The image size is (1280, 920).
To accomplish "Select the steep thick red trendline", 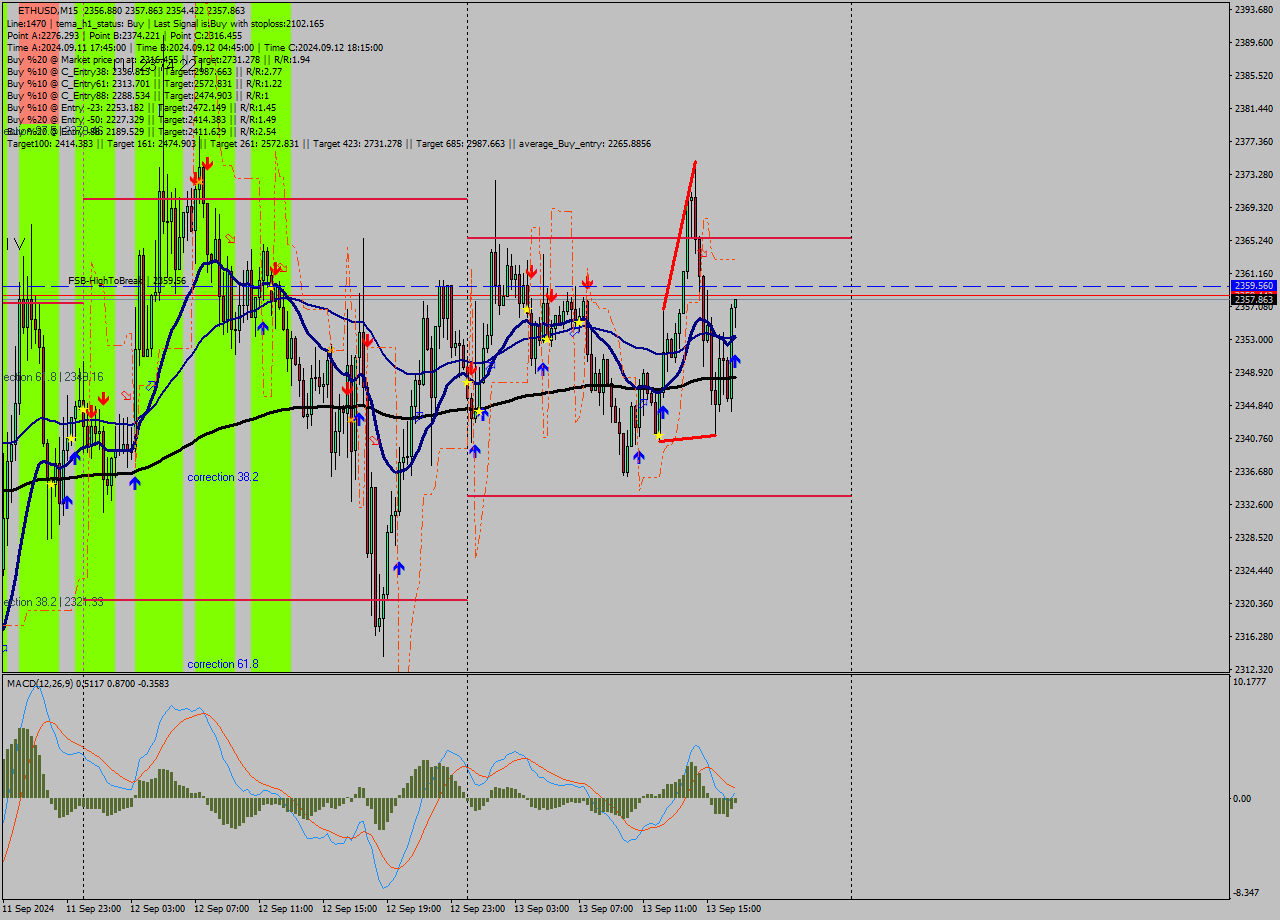I will [x=680, y=234].
